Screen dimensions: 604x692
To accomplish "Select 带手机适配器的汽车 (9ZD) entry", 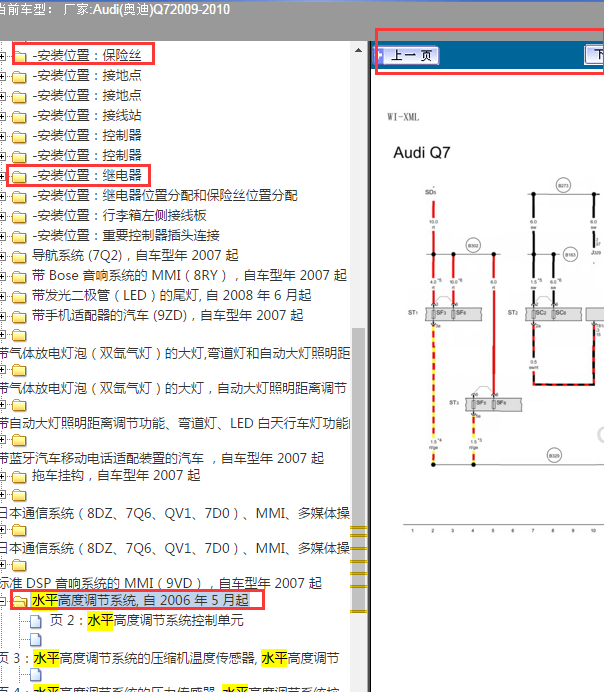I will (x=168, y=315).
